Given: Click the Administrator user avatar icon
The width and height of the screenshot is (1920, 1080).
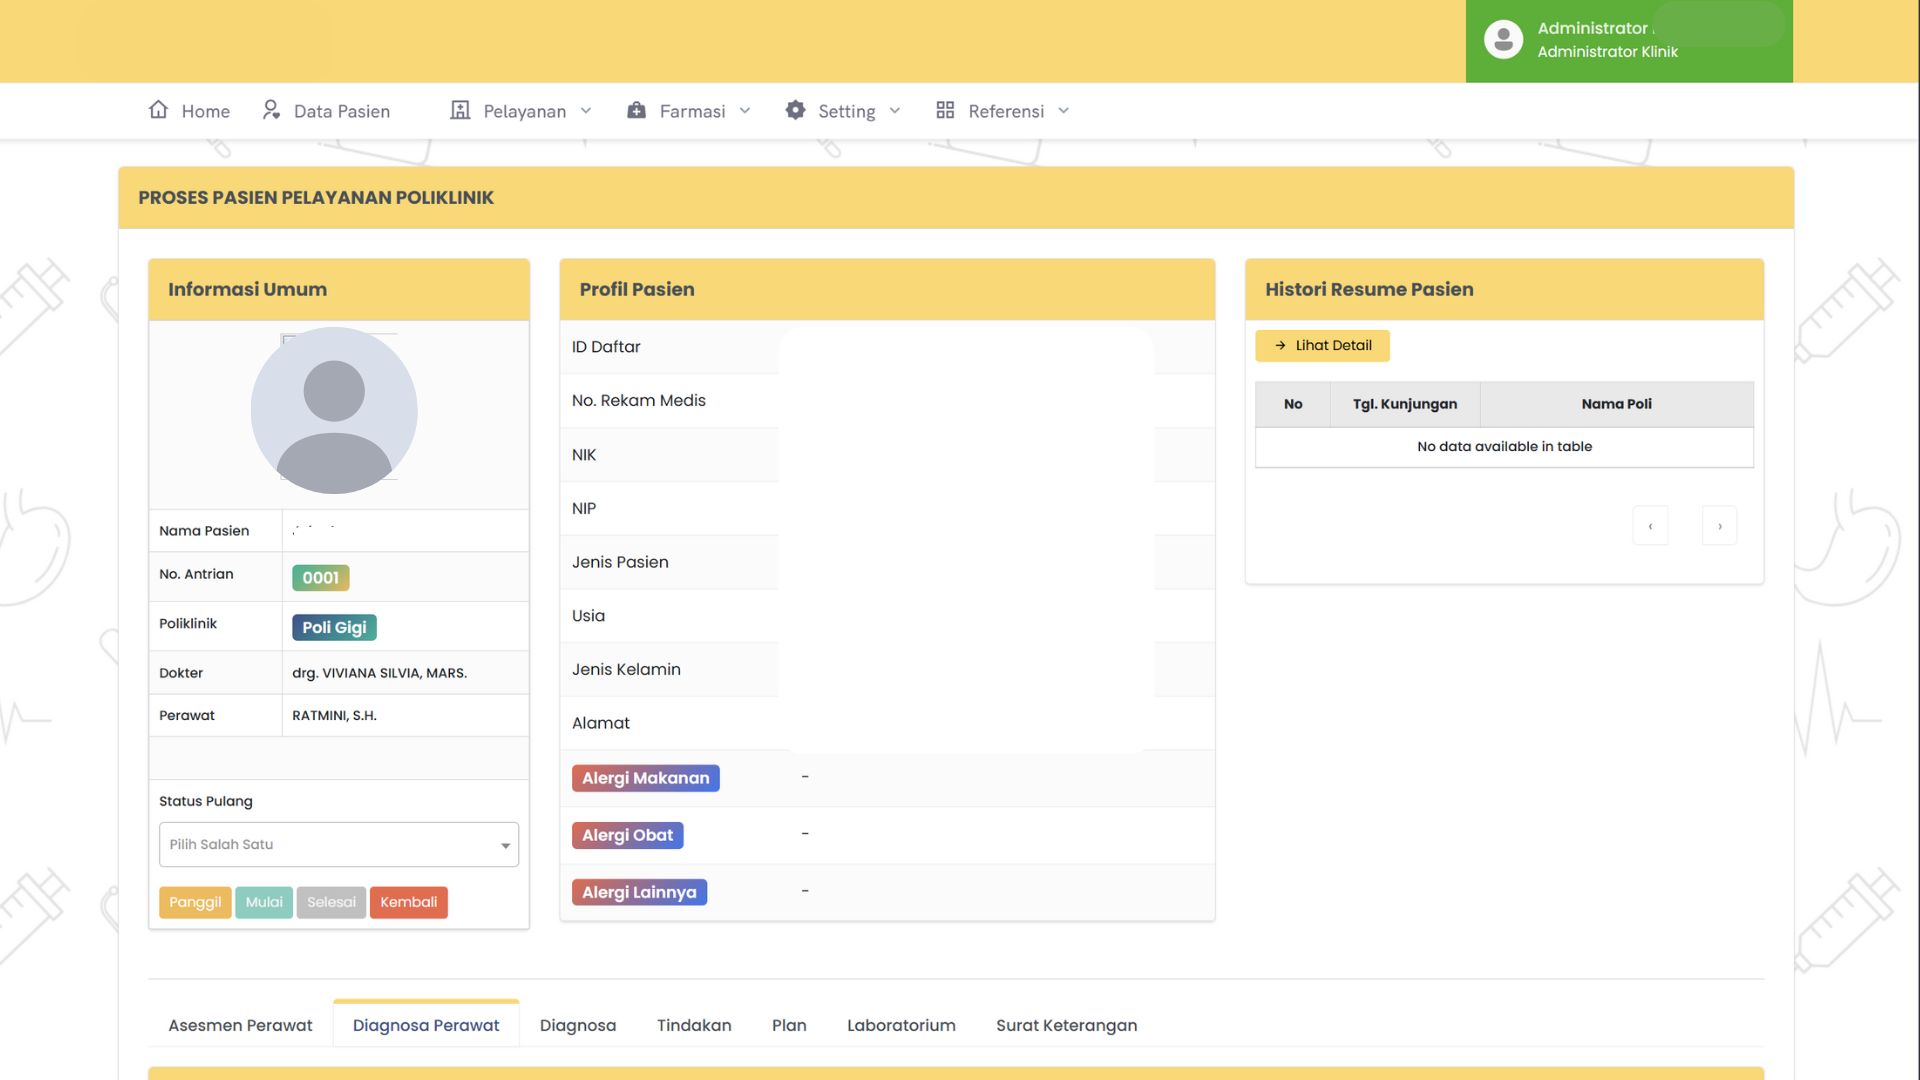Looking at the screenshot, I should coord(1503,40).
